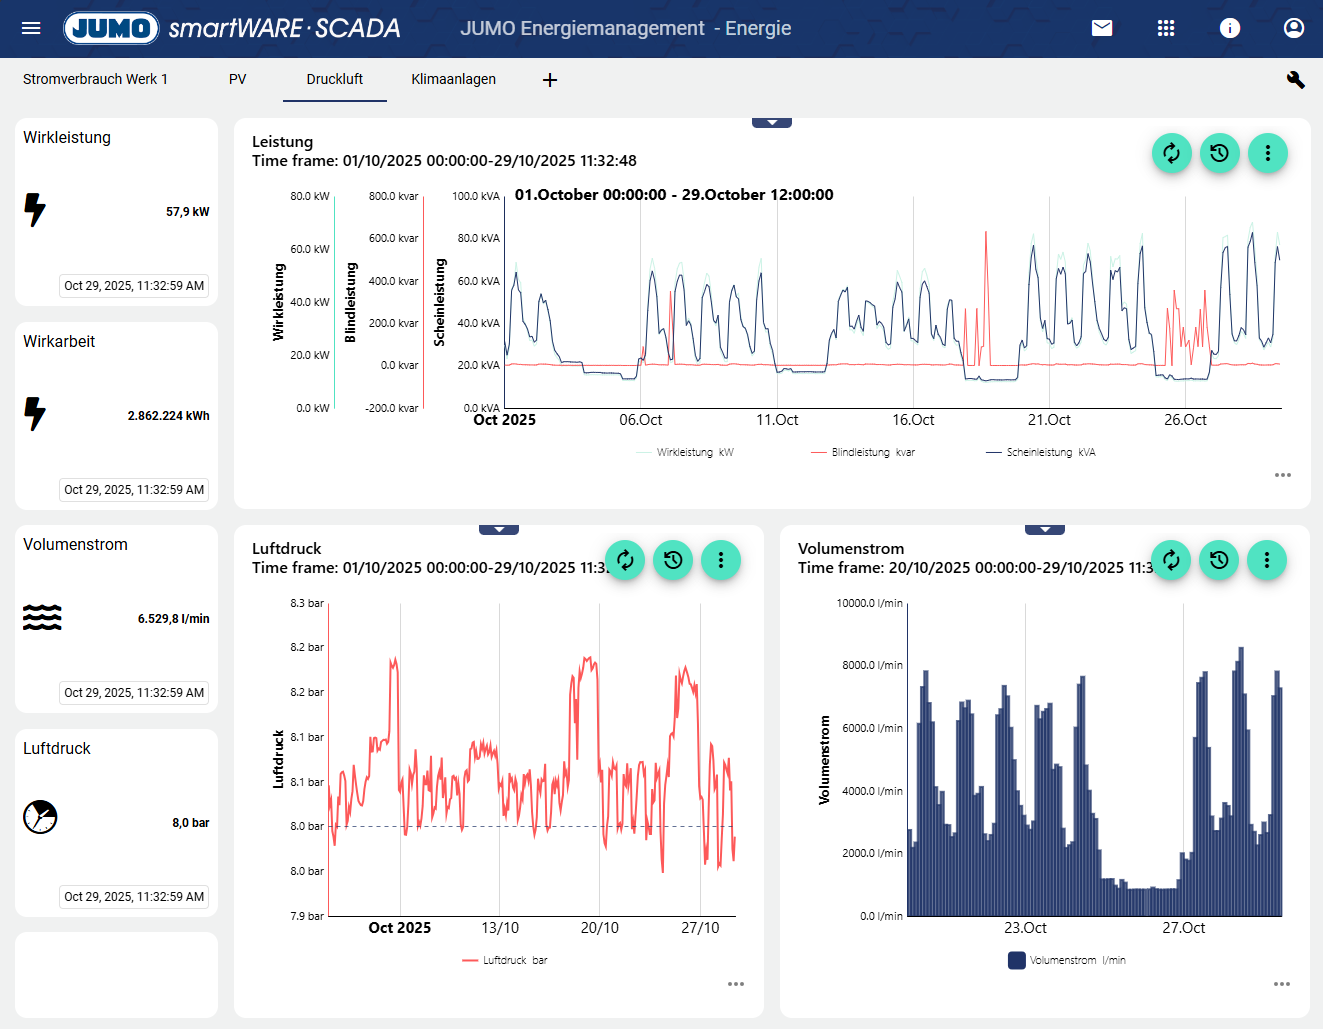Switch to Stromverbrauch Werk 1 tab
Image resolution: width=1323 pixels, height=1029 pixels.
[x=95, y=79]
